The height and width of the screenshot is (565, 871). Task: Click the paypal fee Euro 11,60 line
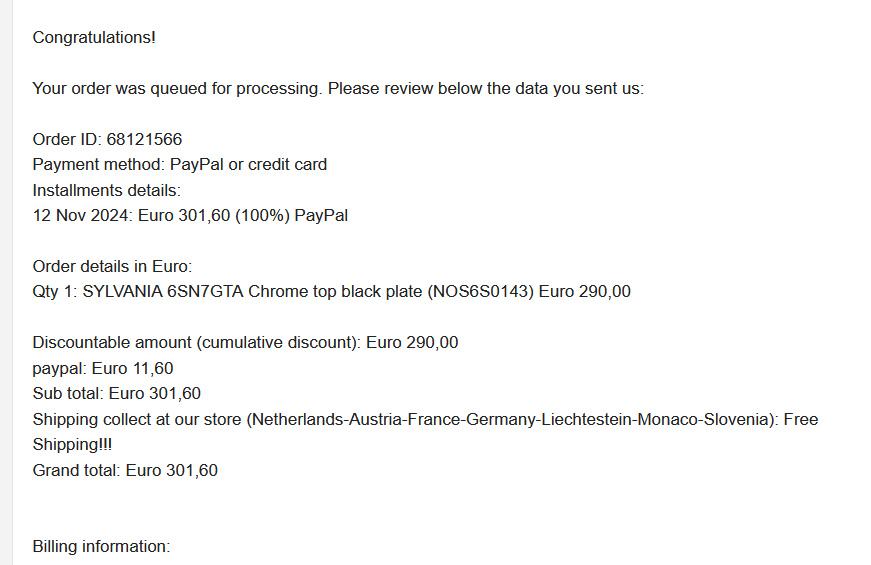103,368
